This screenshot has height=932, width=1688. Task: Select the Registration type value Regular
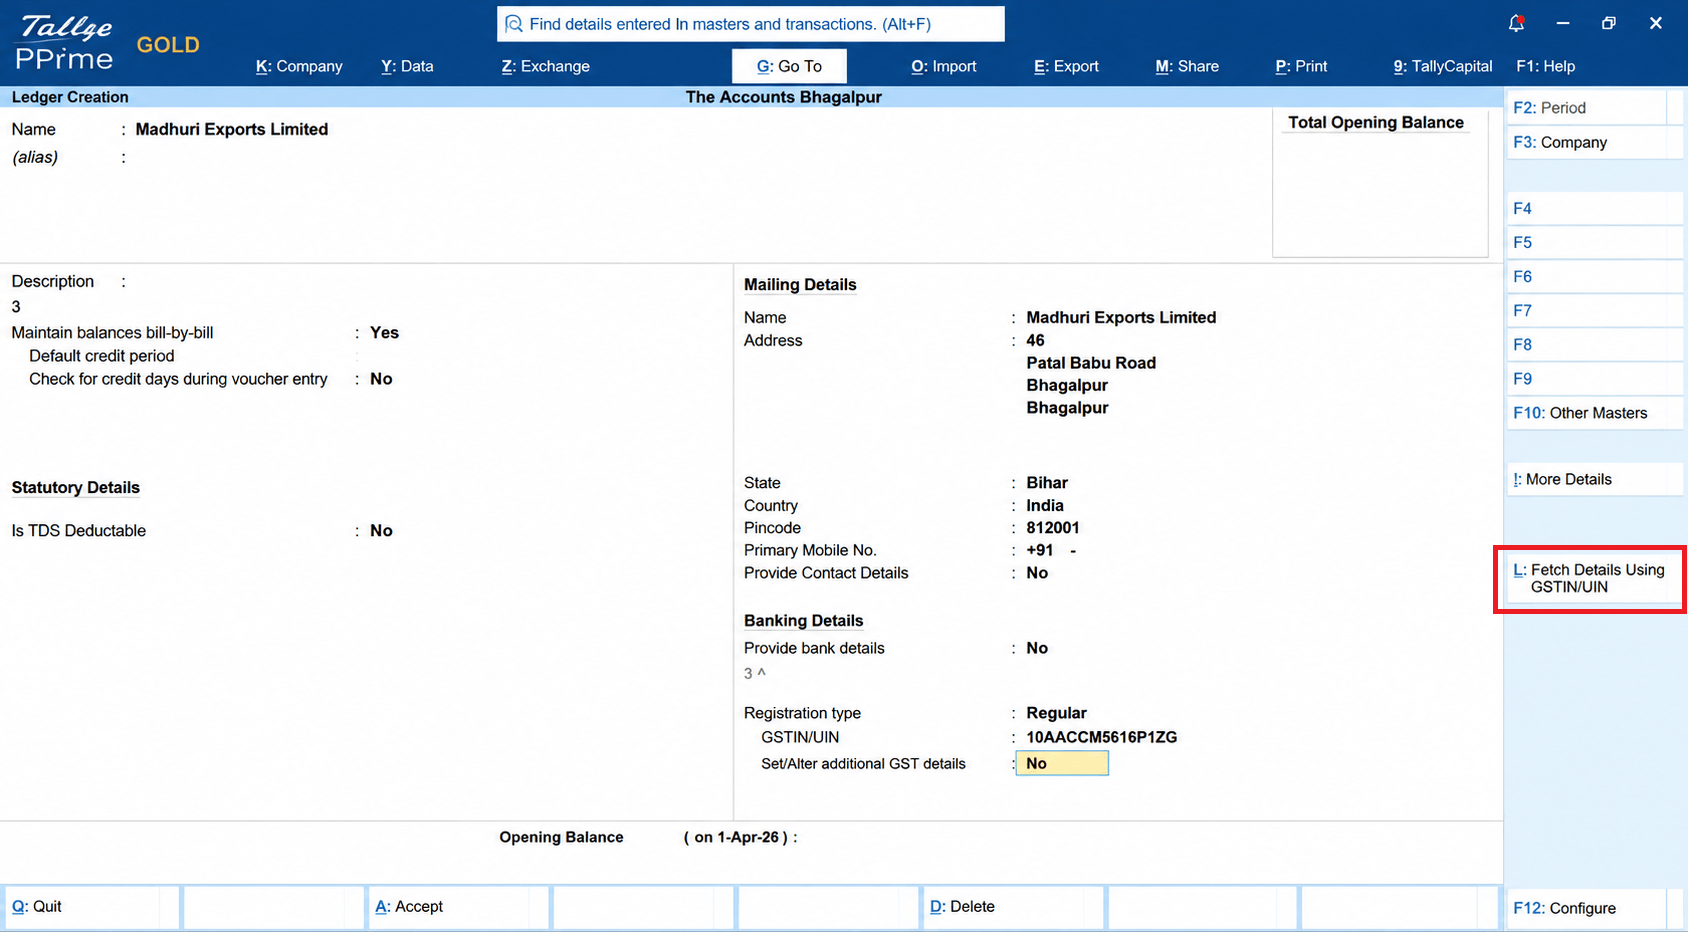pos(1056,713)
